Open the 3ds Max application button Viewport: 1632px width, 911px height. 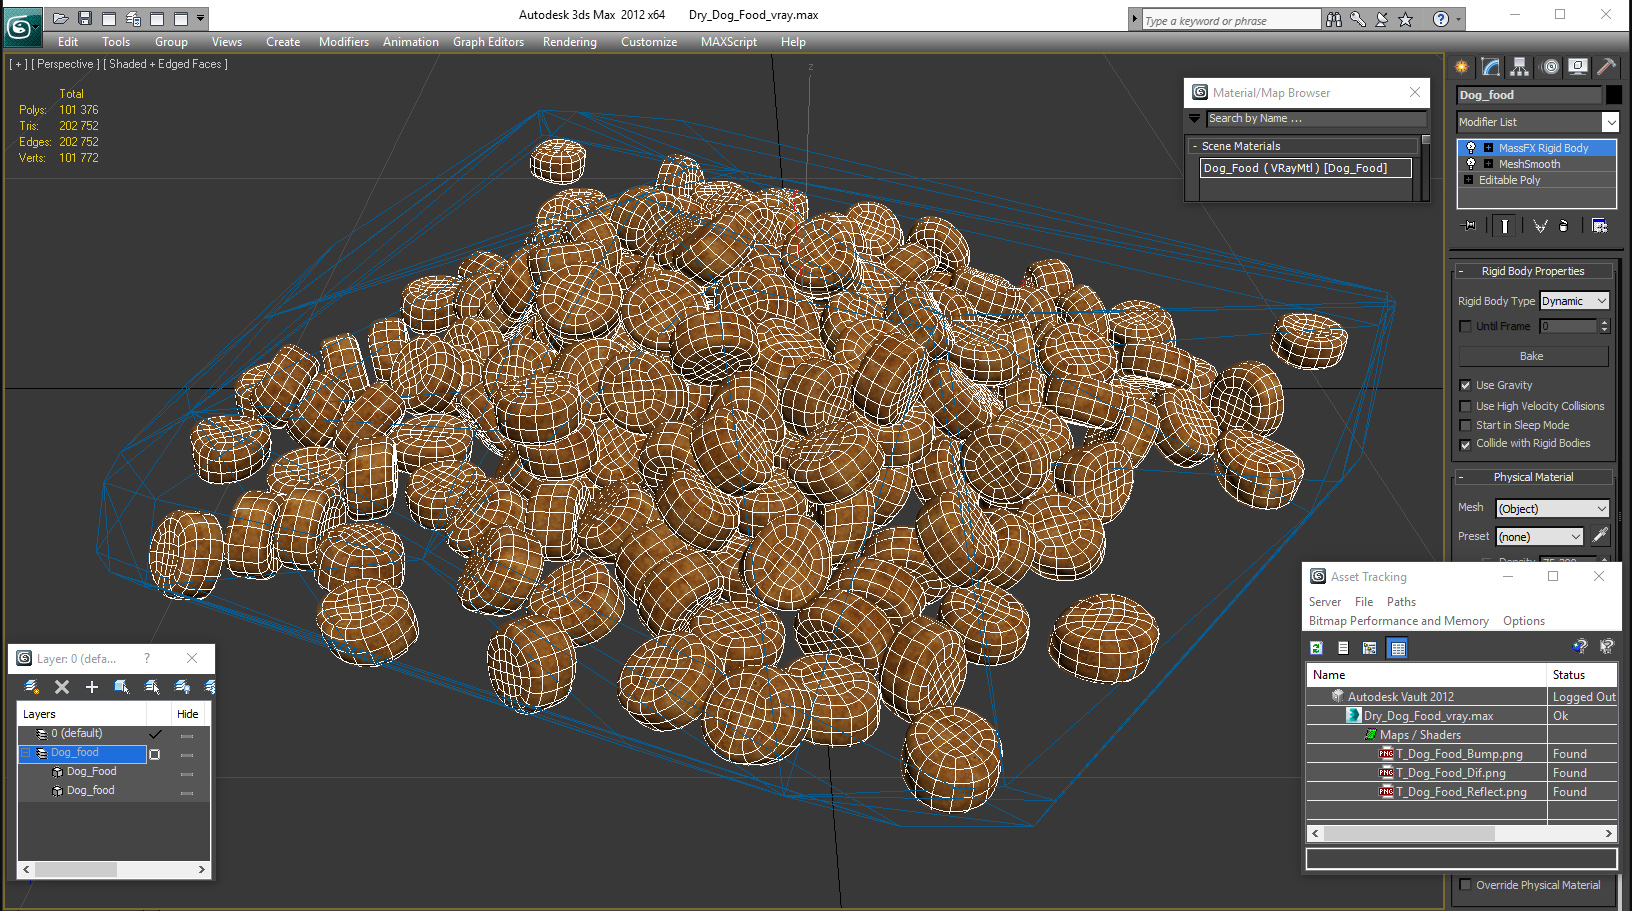coord(21,27)
